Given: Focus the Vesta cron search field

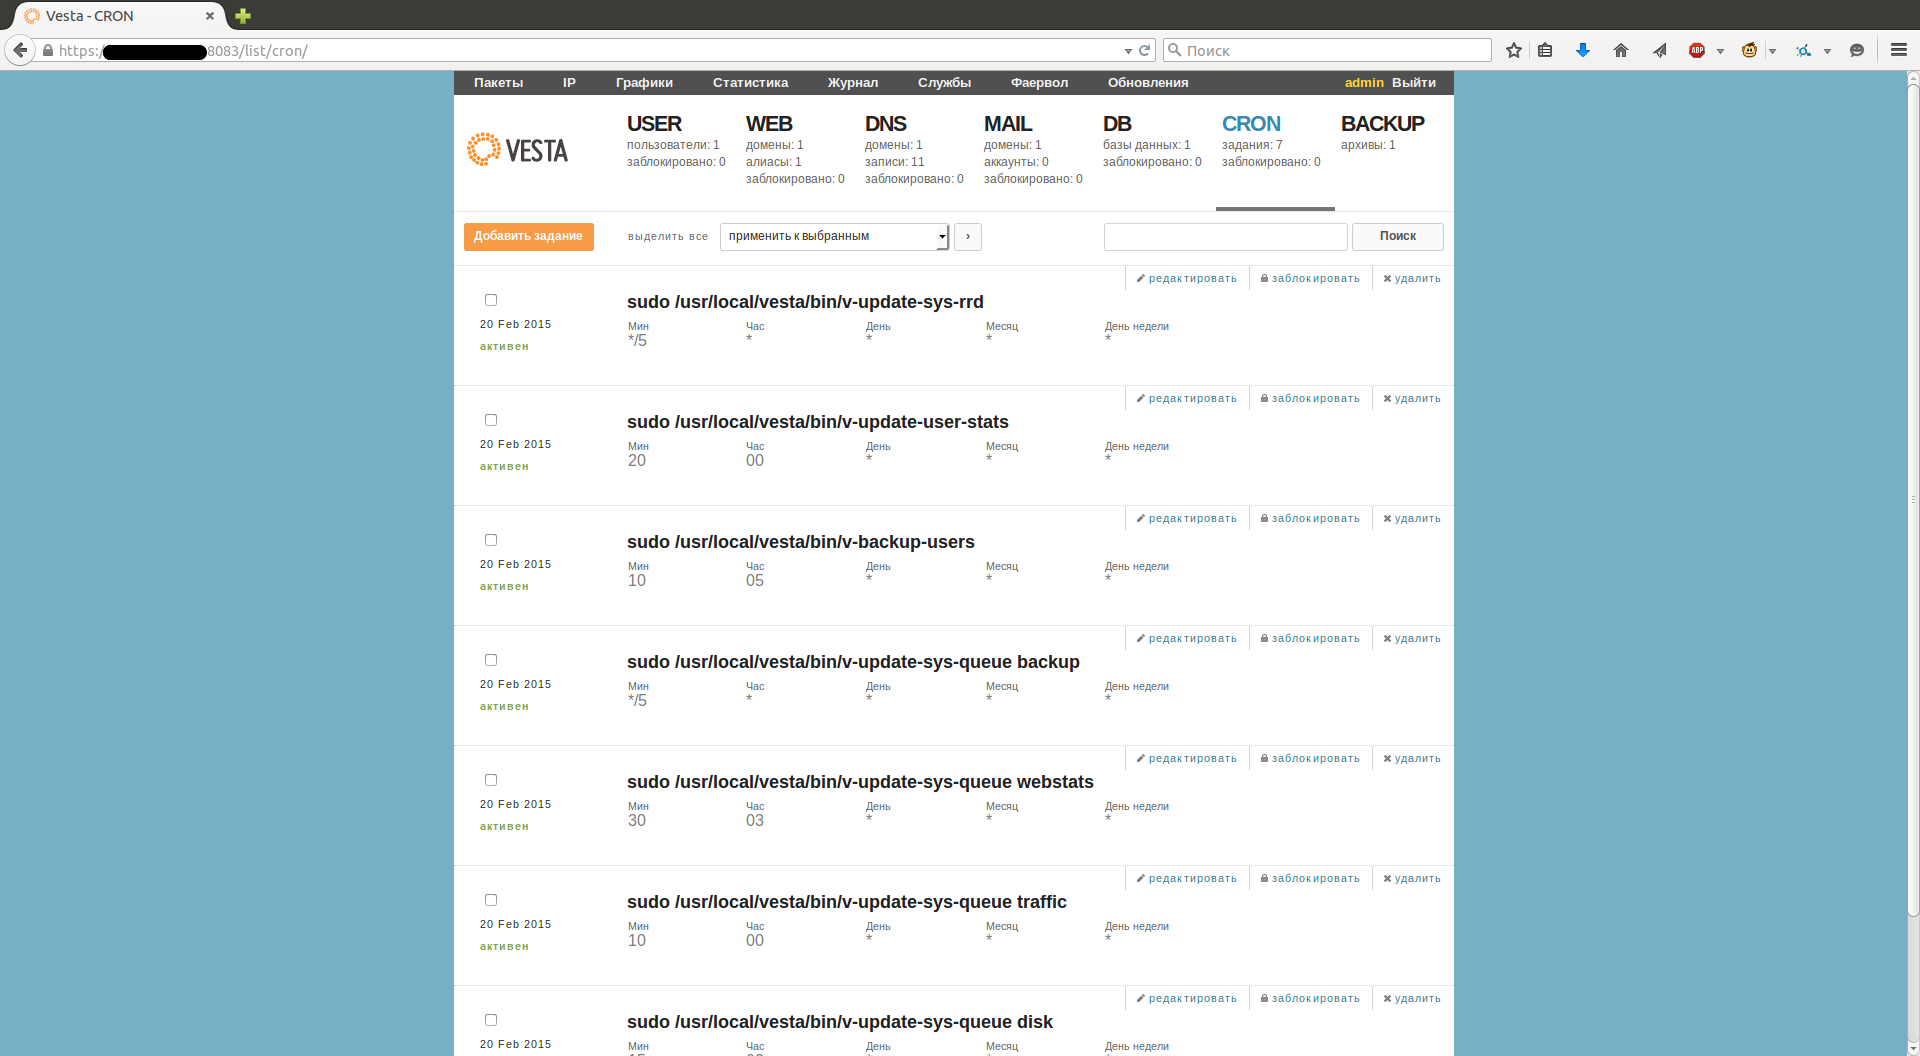Looking at the screenshot, I should pyautogui.click(x=1226, y=236).
